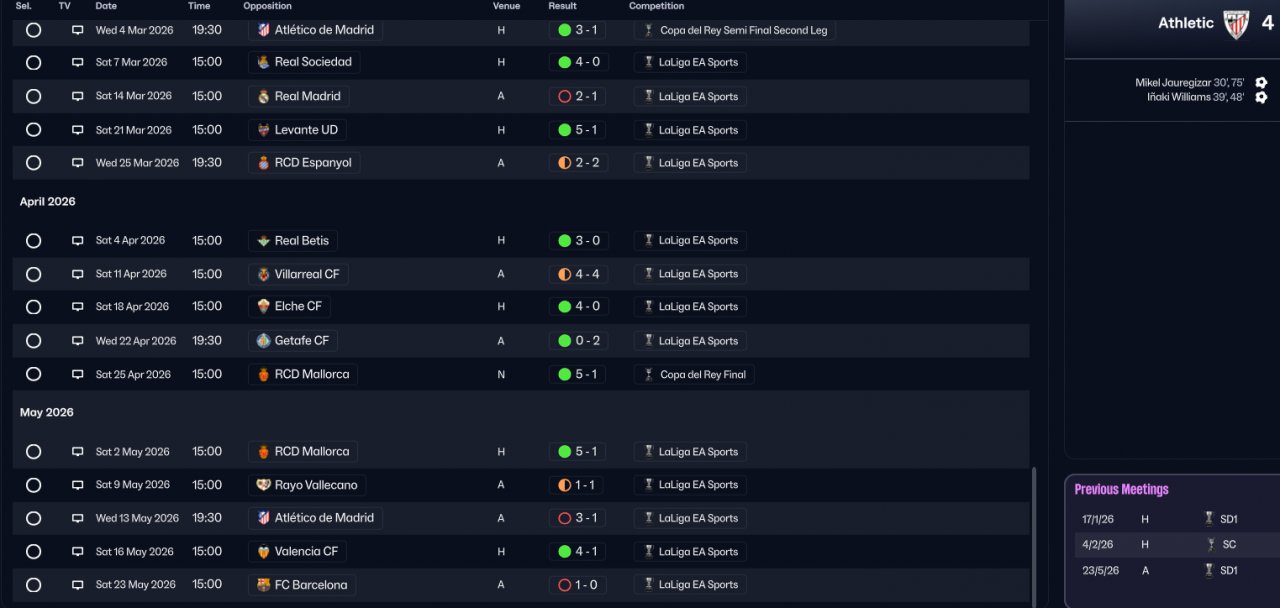Select 17/1/26 previous meeting row
Screen dimensions: 1280x608
tap(1176, 519)
